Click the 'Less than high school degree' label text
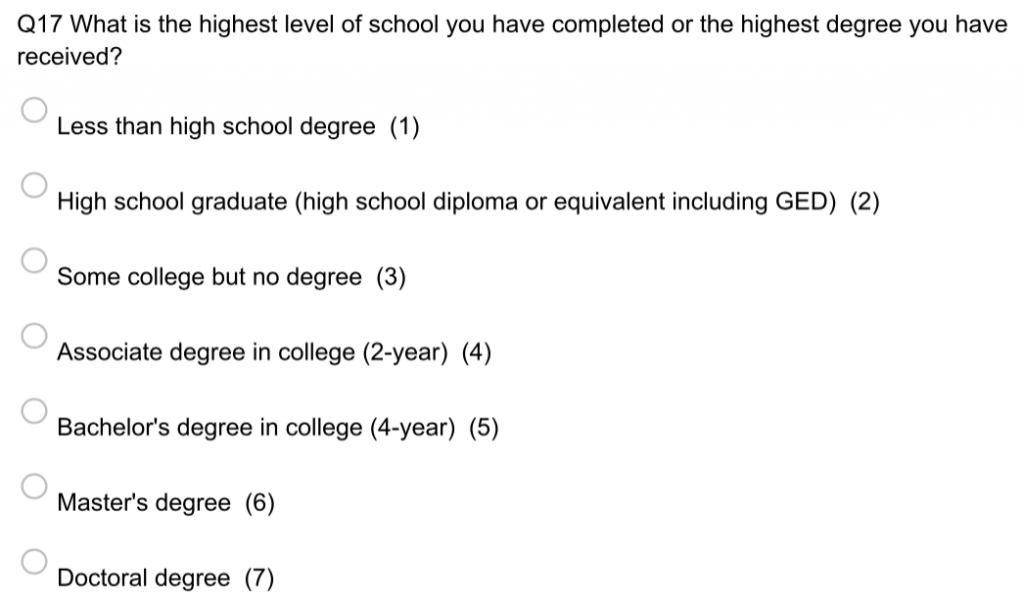The height and width of the screenshot is (601, 1024). pyautogui.click(x=216, y=127)
